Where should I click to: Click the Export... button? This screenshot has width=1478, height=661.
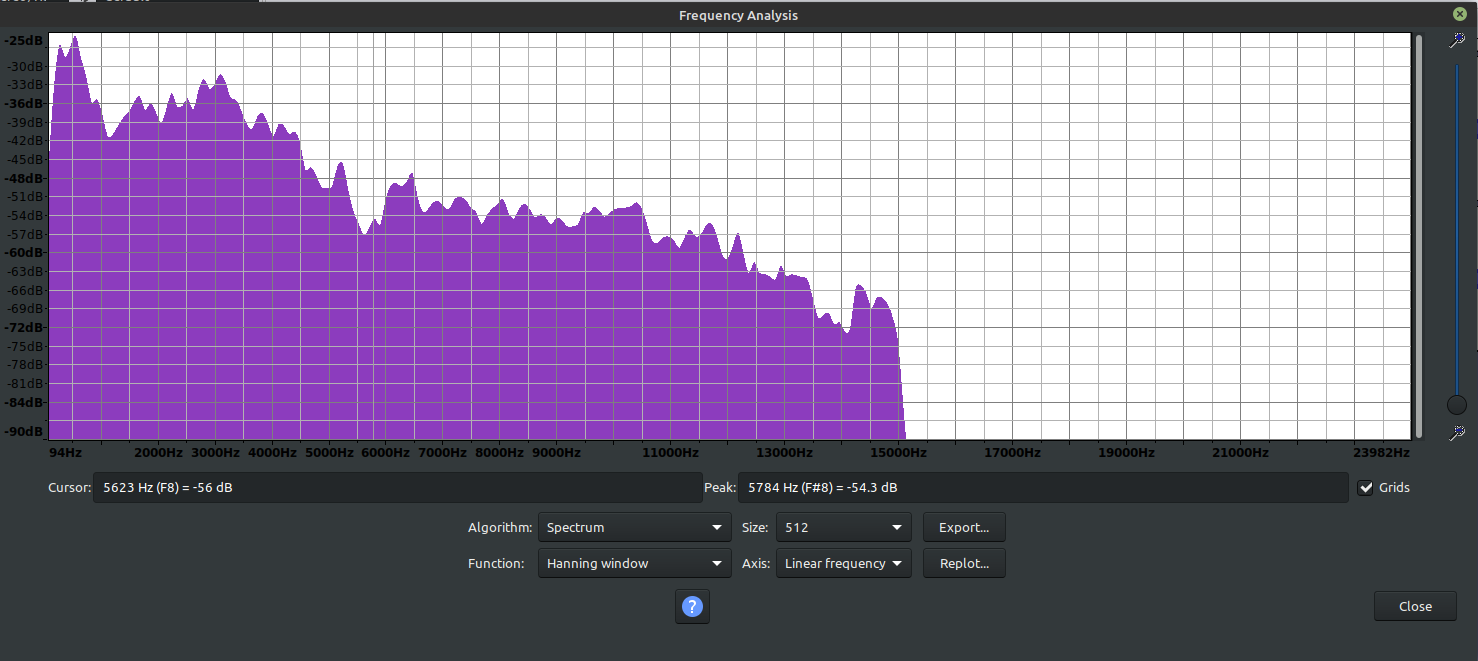(964, 527)
